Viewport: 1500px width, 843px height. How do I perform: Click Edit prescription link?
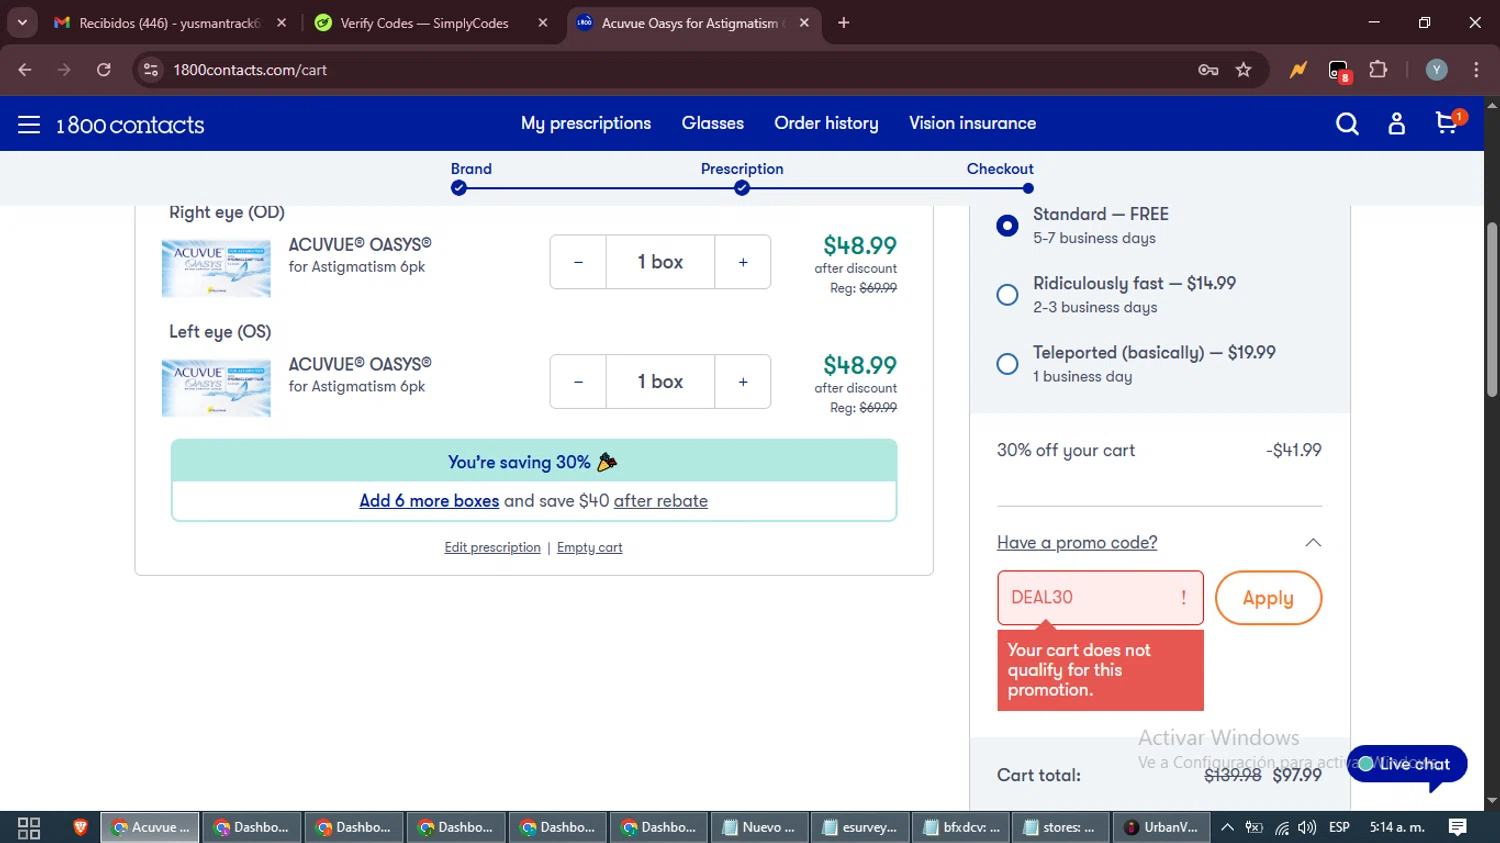492,547
